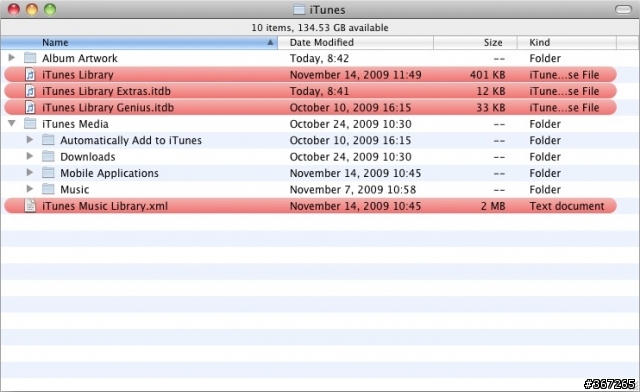
Task: Select iTunes Library Genius.itdb file name
Action: (x=108, y=107)
